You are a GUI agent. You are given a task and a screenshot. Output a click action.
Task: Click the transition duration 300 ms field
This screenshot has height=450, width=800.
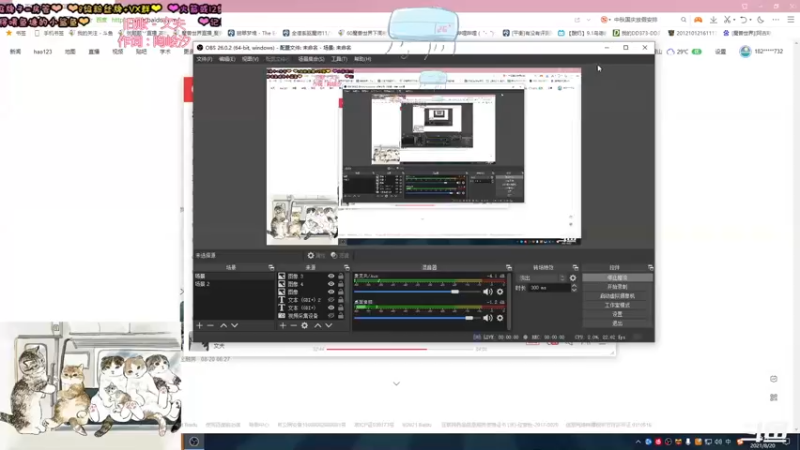[549, 288]
